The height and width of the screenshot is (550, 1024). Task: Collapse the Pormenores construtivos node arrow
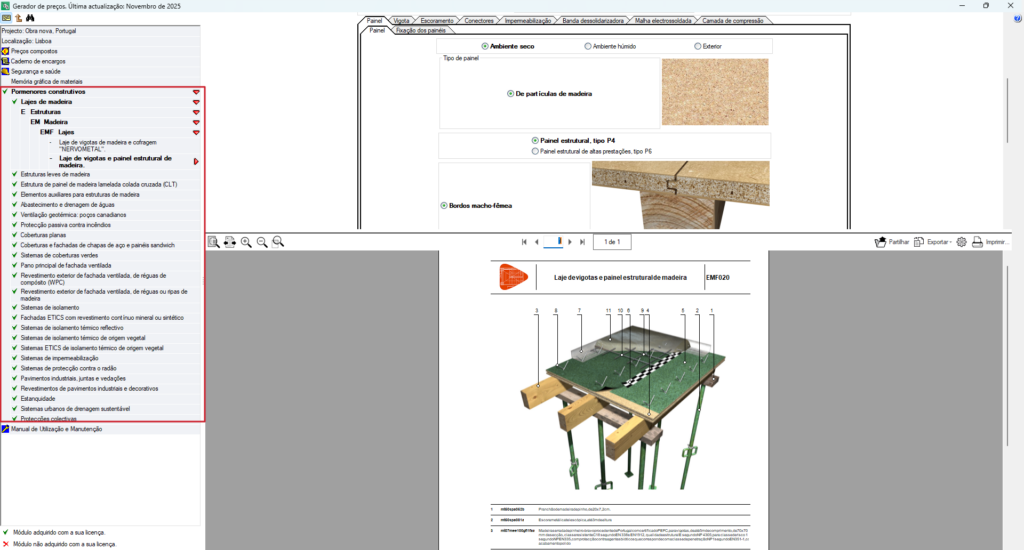click(196, 92)
